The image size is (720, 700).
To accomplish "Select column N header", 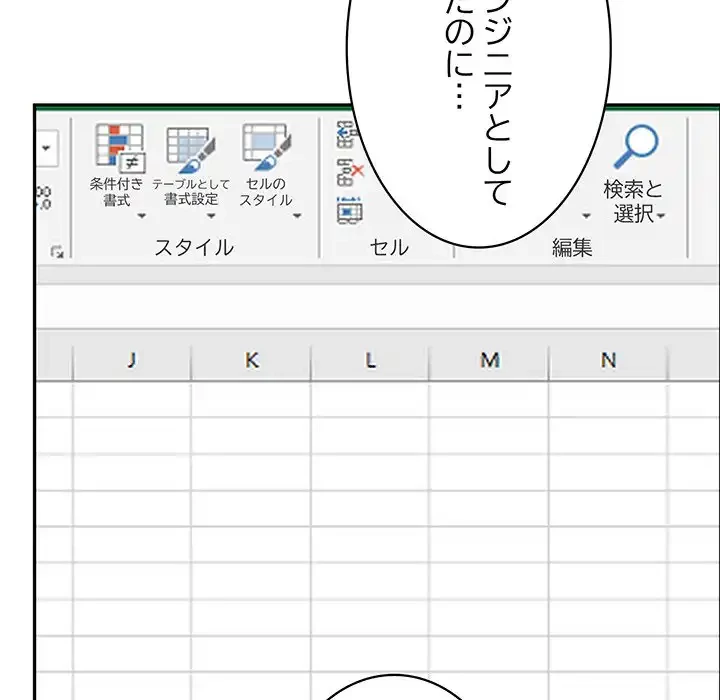I will tap(608, 361).
